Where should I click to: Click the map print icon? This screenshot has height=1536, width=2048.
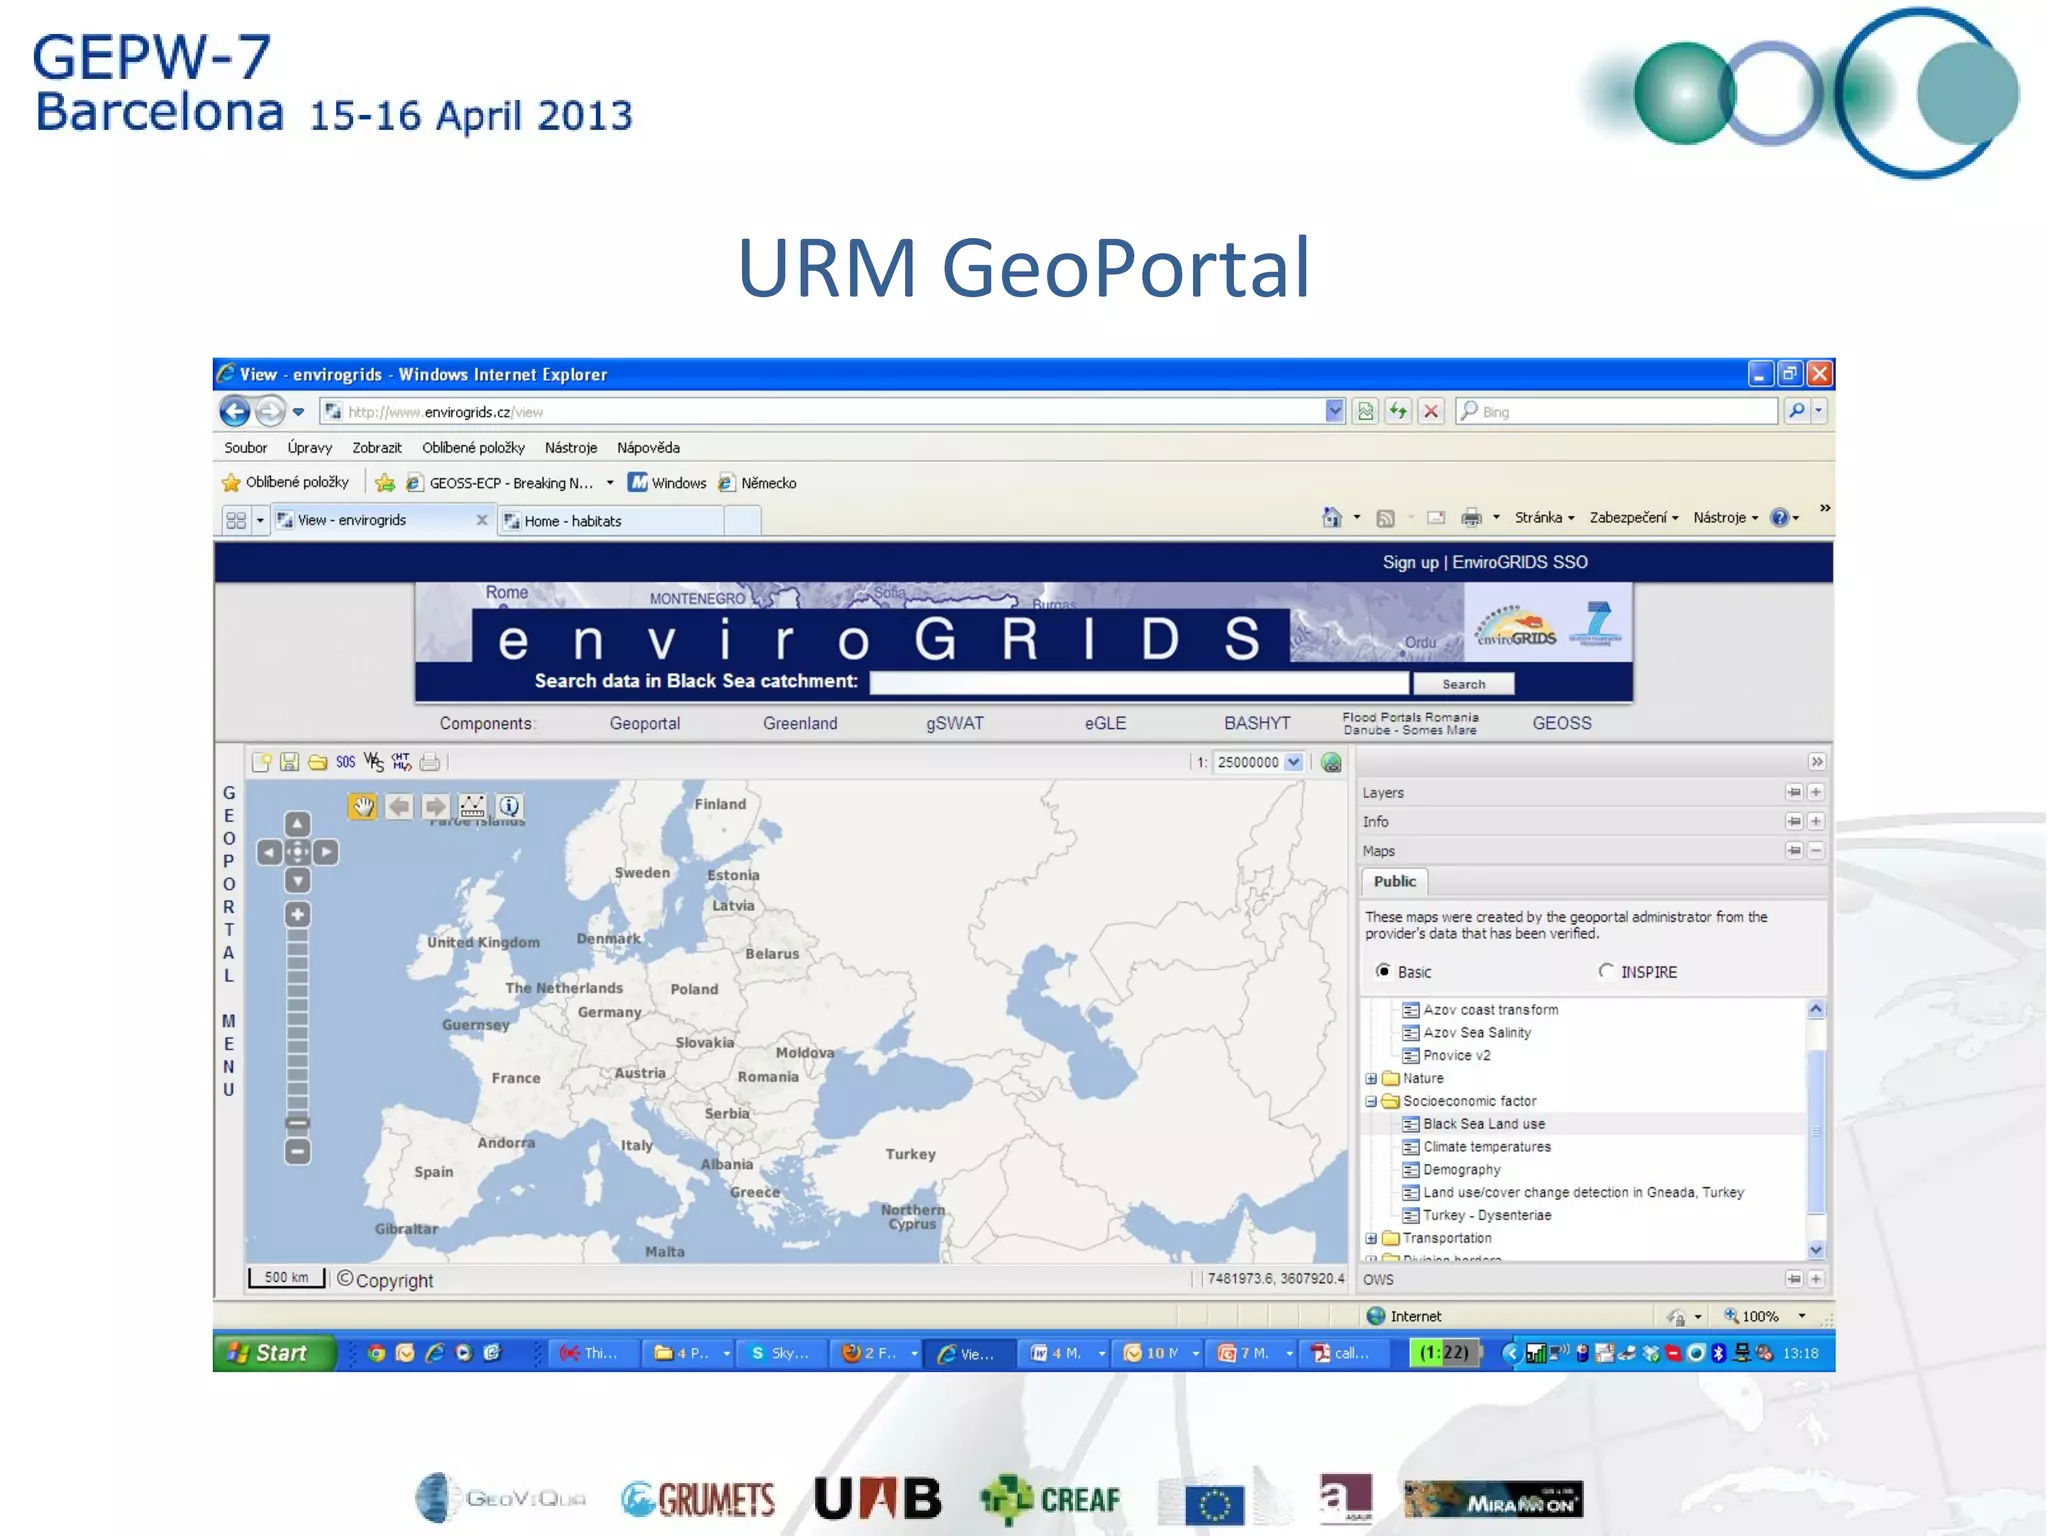pyautogui.click(x=429, y=762)
